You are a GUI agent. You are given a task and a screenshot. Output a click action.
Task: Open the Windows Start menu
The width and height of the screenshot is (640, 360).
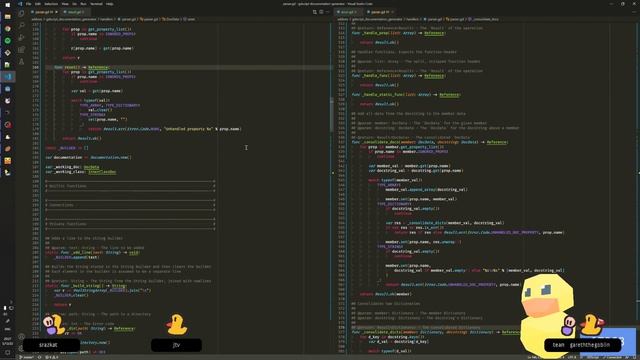7,4
